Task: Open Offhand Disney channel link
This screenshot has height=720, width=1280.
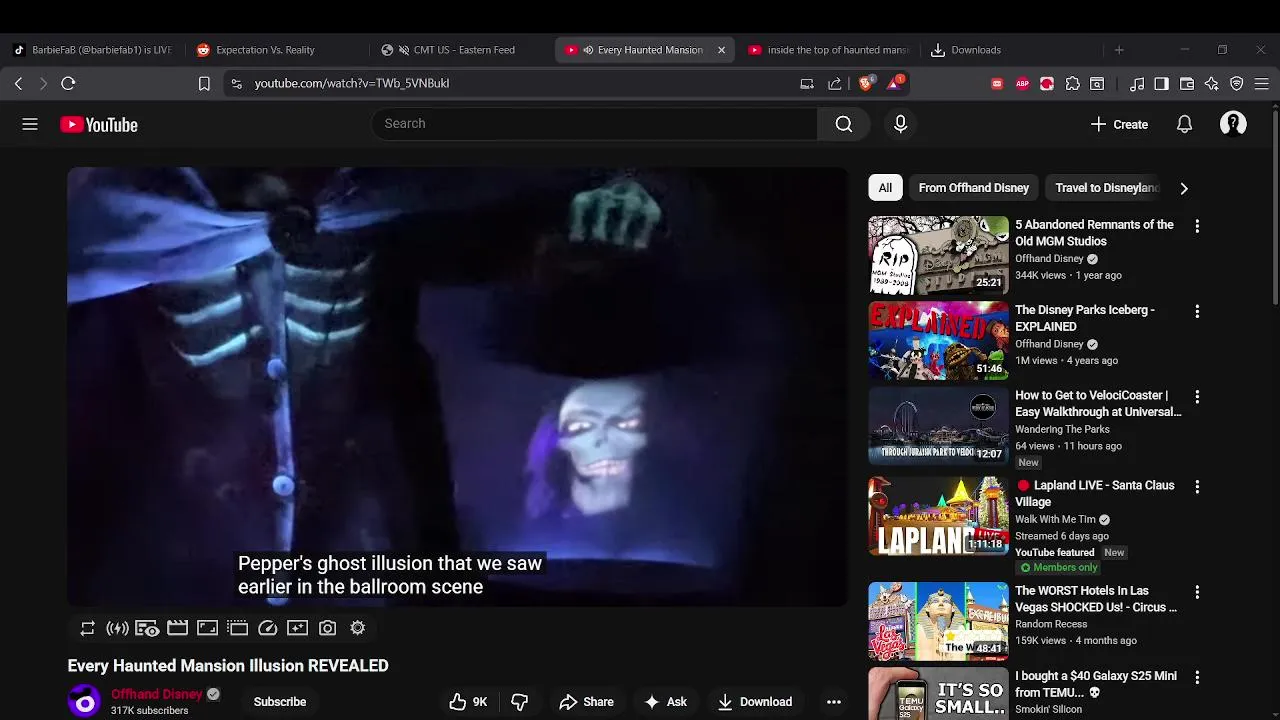Action: (157, 694)
